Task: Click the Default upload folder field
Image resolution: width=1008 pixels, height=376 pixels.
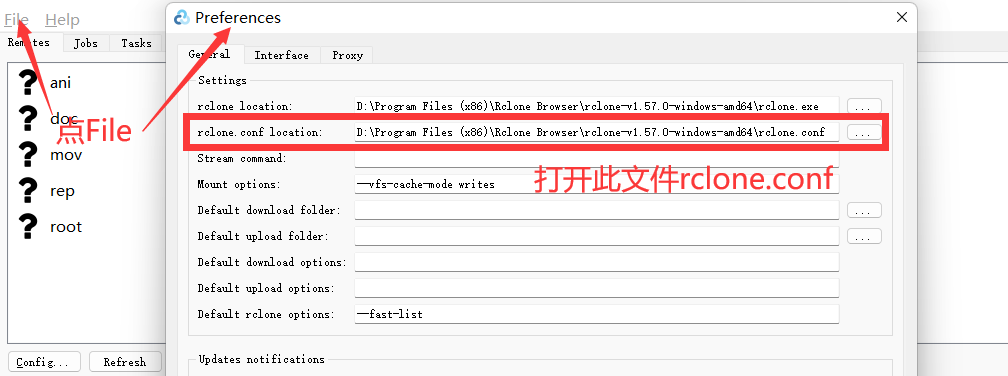Action: tap(597, 236)
